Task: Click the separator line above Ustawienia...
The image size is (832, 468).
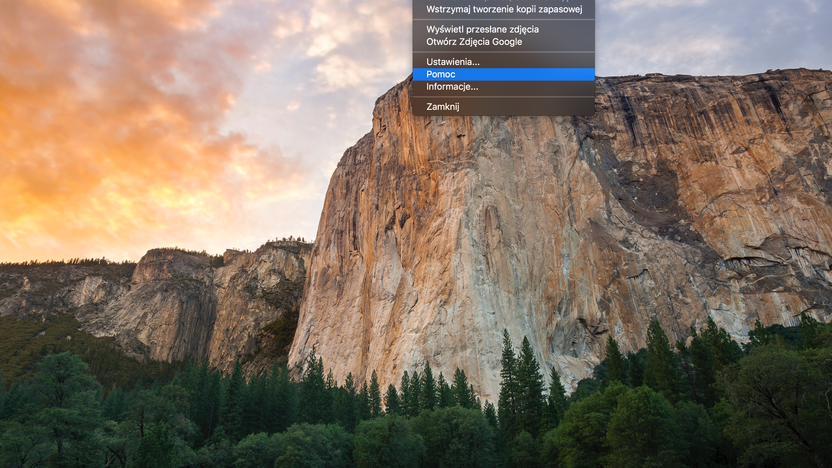Action: pos(503,51)
